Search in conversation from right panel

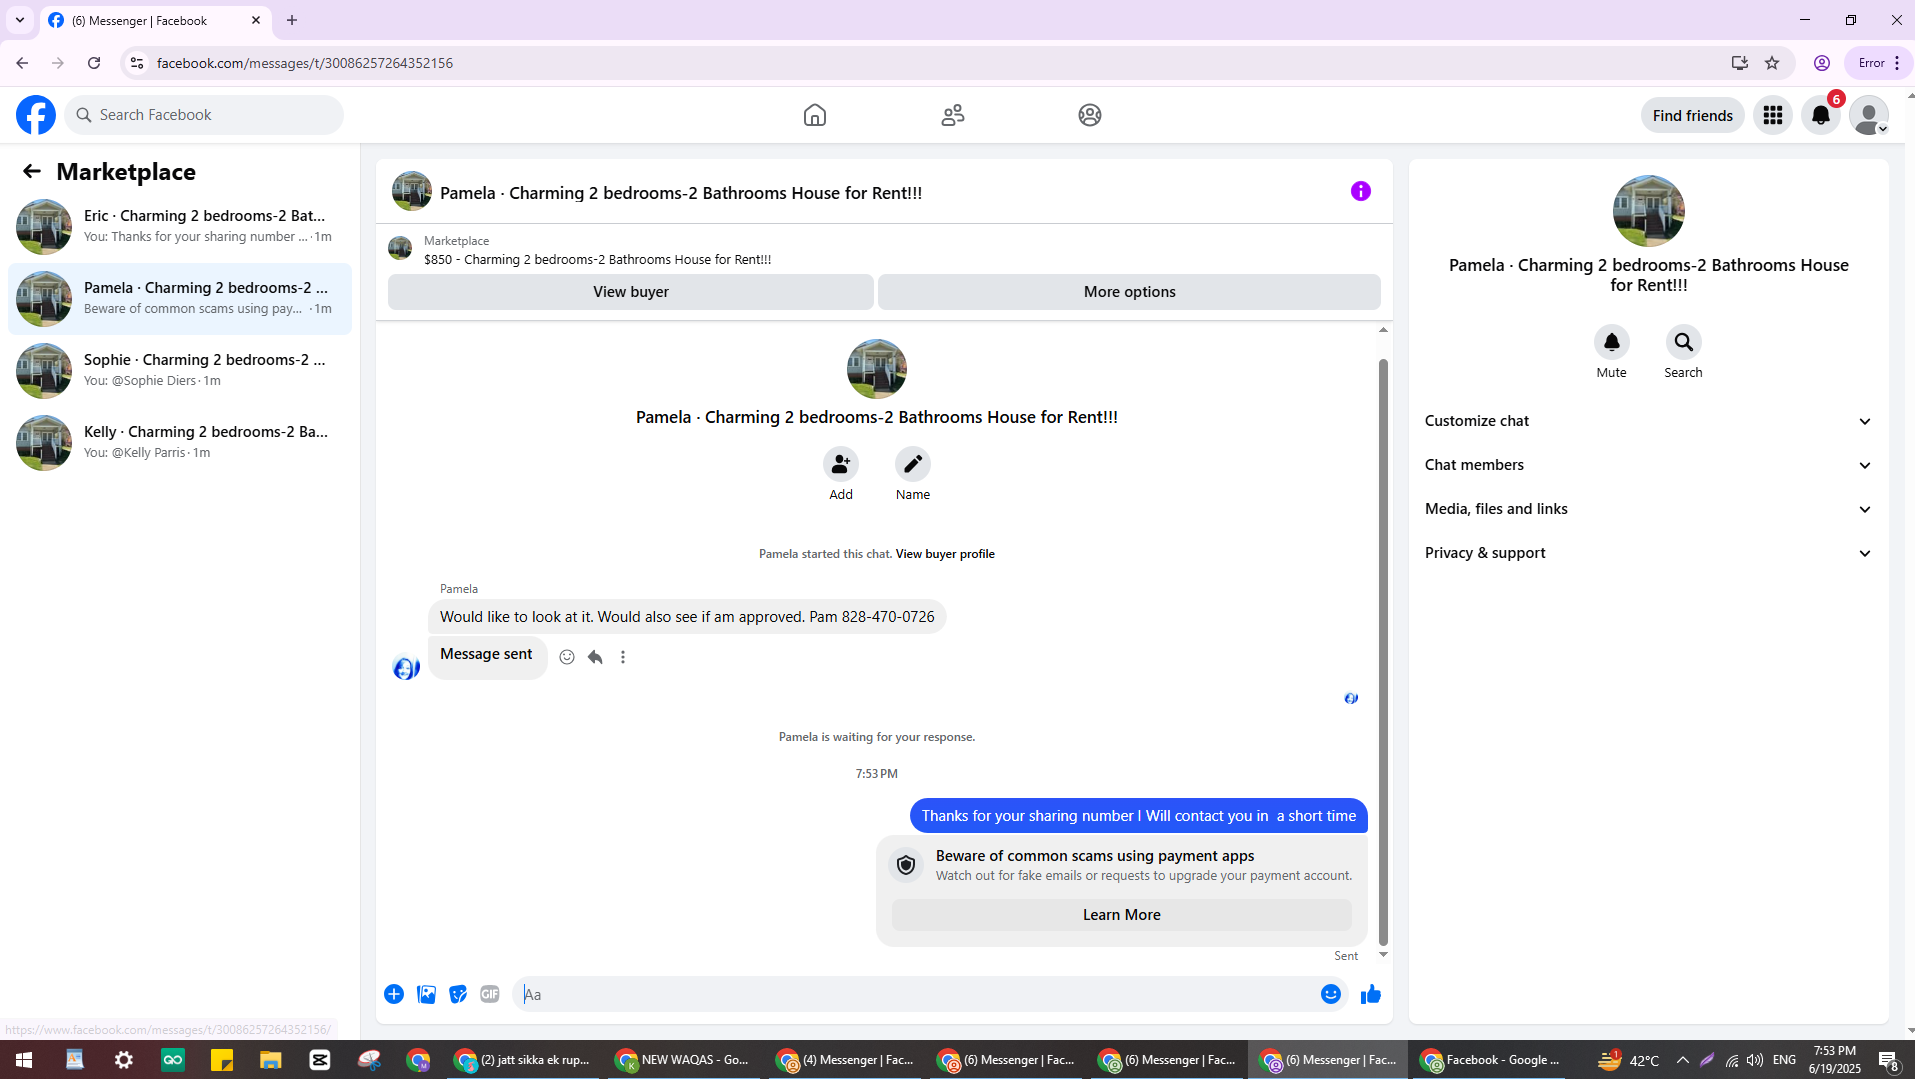[x=1684, y=342]
